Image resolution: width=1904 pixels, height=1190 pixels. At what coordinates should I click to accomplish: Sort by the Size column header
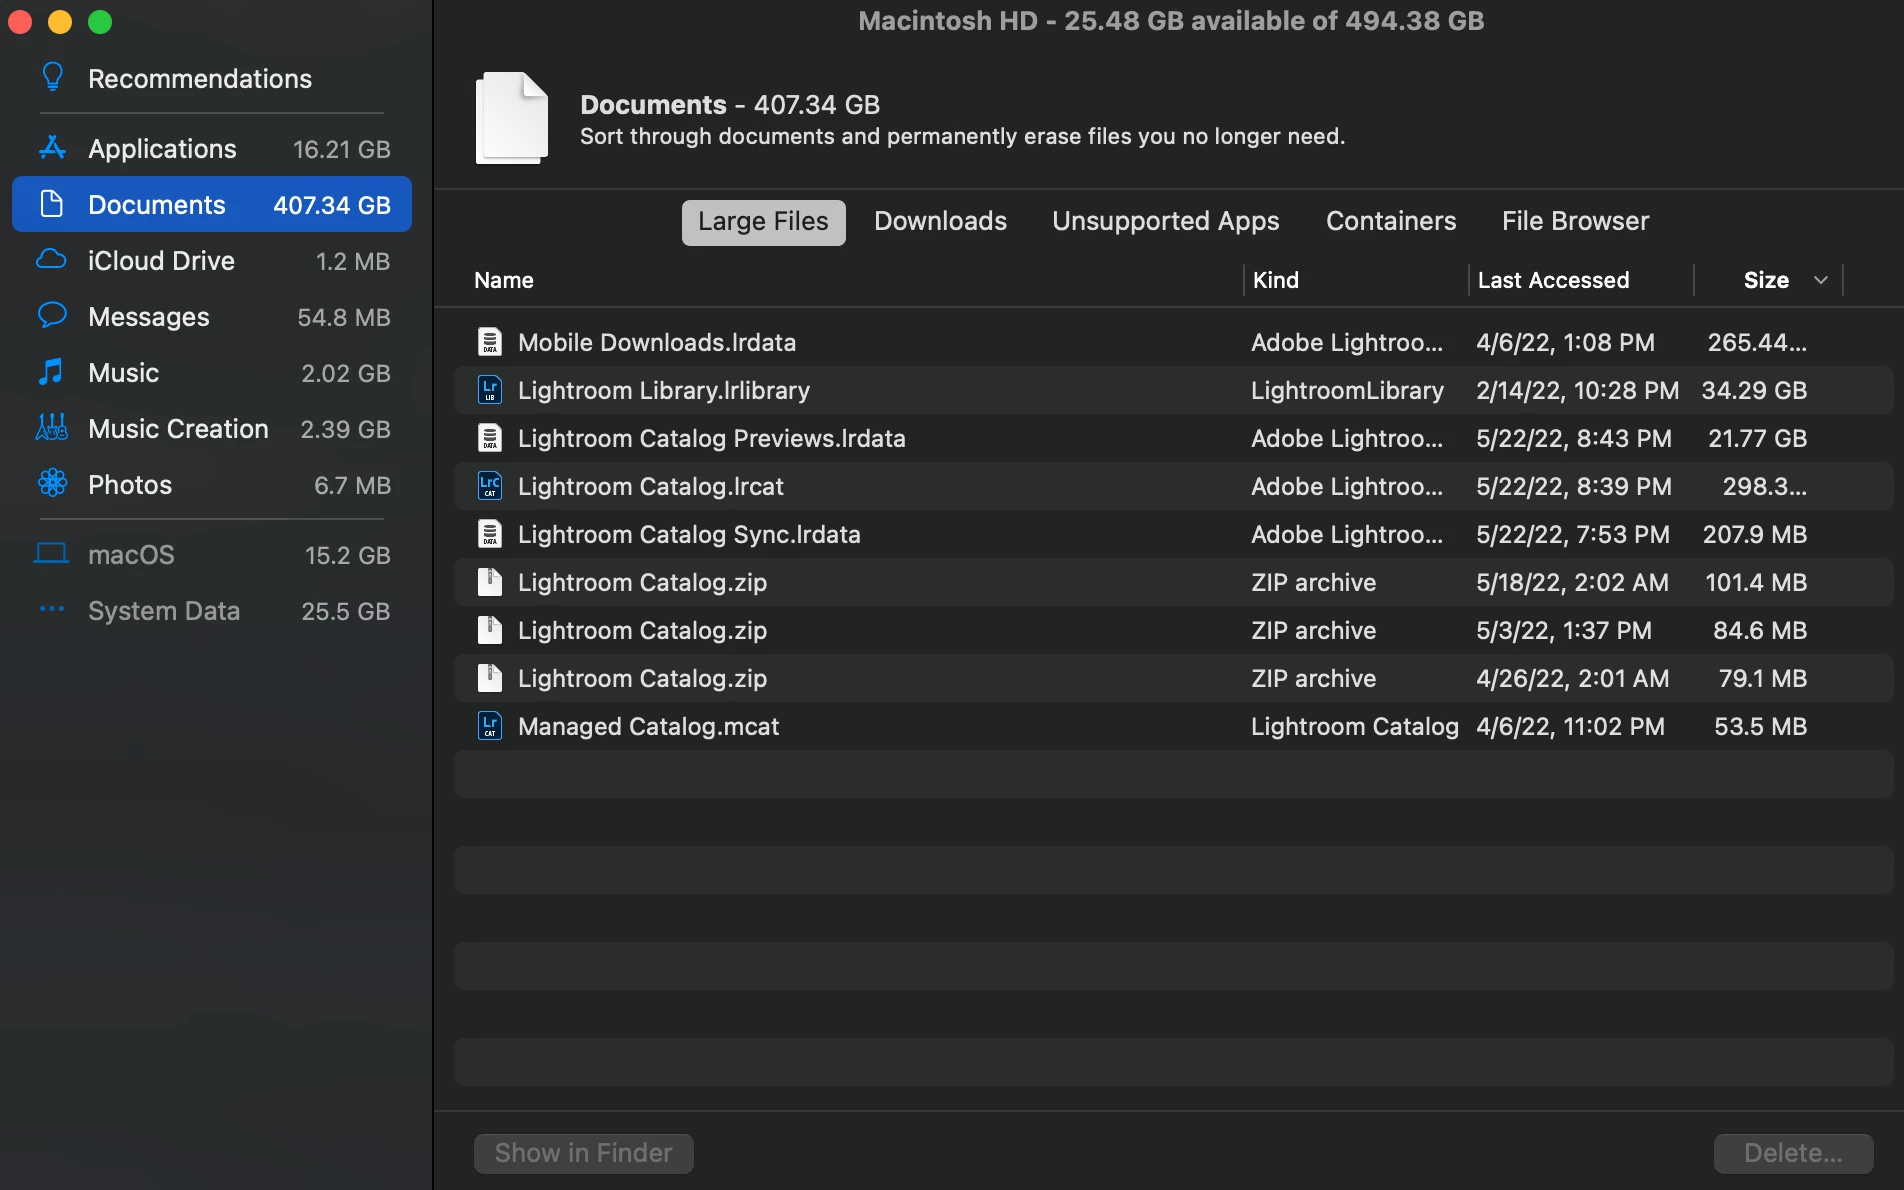tap(1766, 280)
